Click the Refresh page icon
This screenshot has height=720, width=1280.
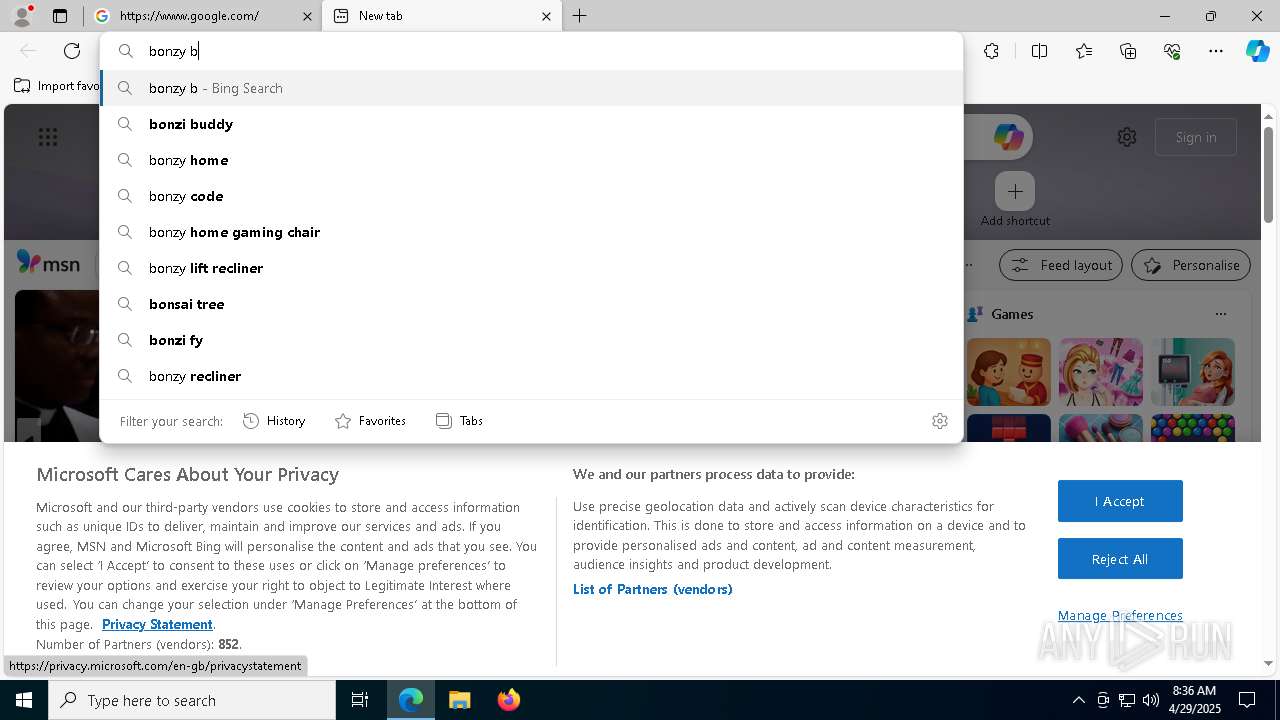point(72,51)
